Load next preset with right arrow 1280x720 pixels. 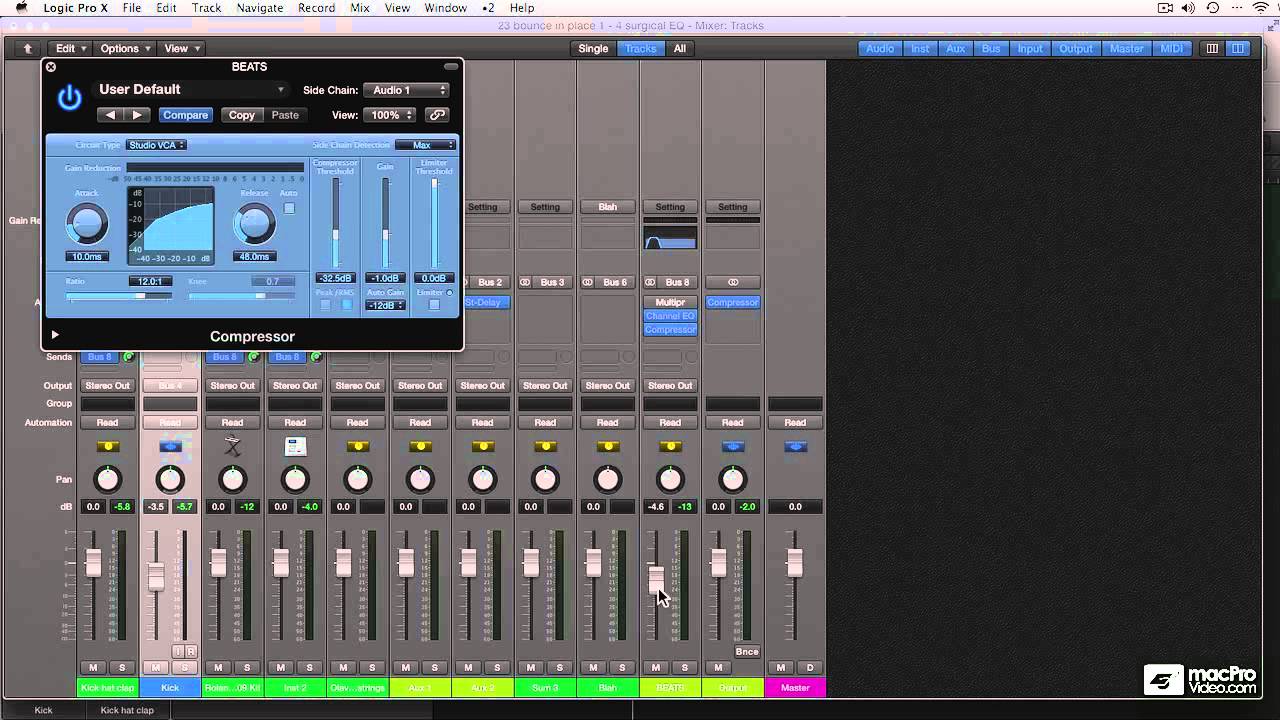[x=138, y=115]
